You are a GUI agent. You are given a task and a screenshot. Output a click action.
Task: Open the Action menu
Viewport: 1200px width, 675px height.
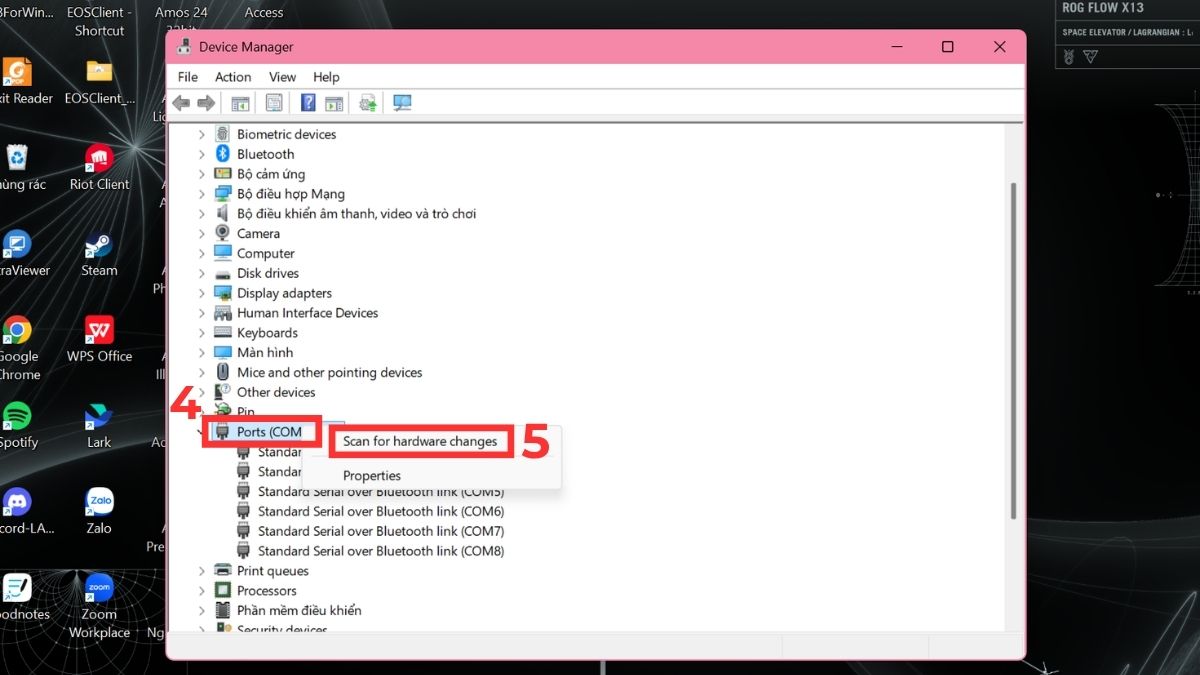click(x=233, y=77)
